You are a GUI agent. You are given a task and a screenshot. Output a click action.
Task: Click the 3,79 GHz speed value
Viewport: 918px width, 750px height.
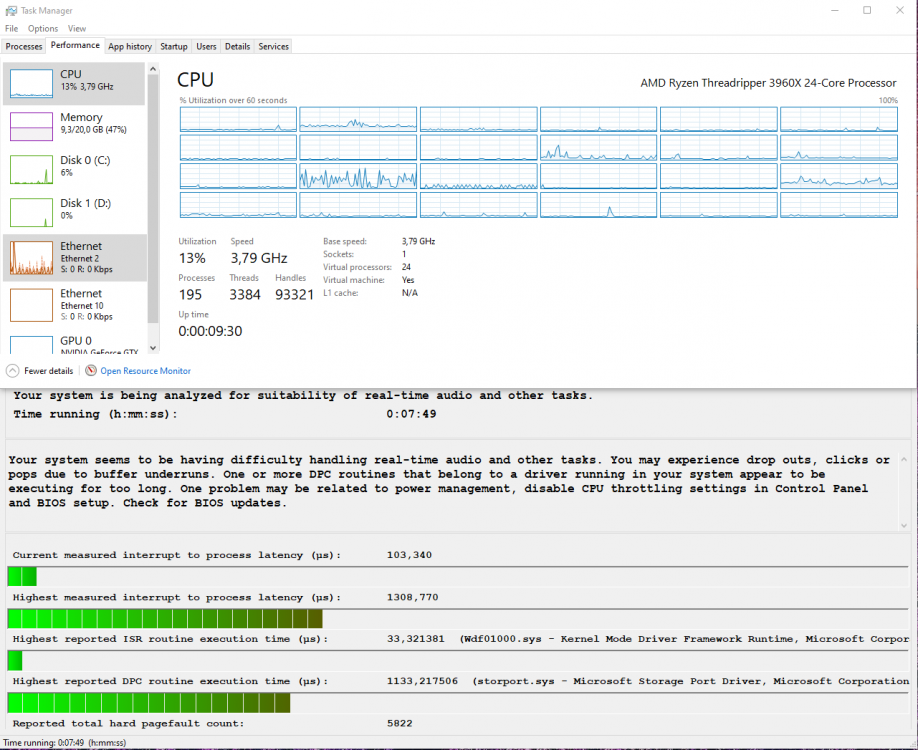(259, 258)
